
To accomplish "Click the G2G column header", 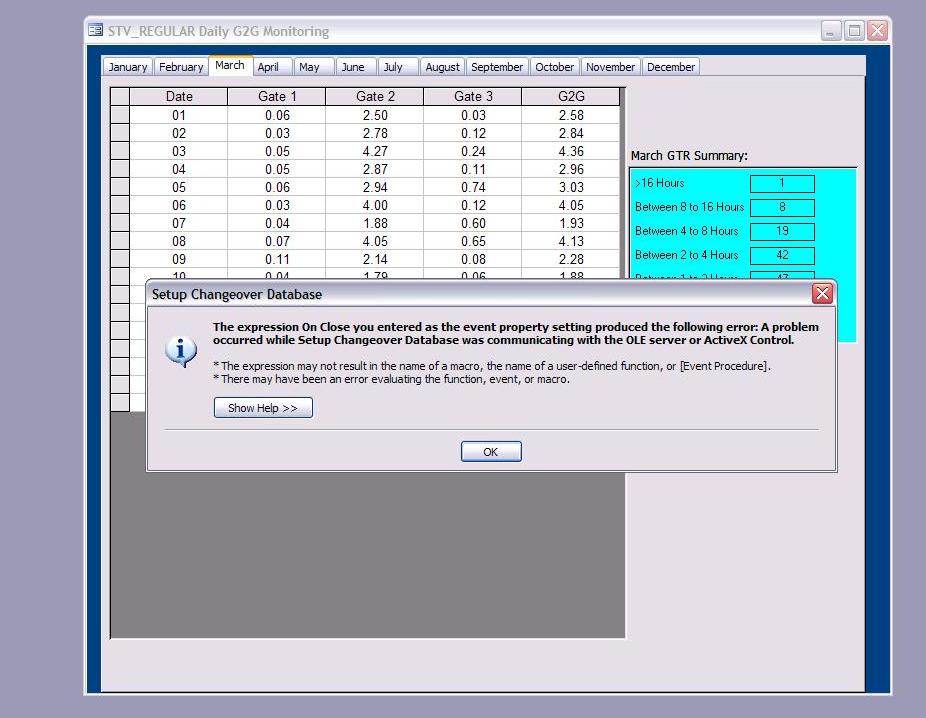I will pyautogui.click(x=571, y=96).
